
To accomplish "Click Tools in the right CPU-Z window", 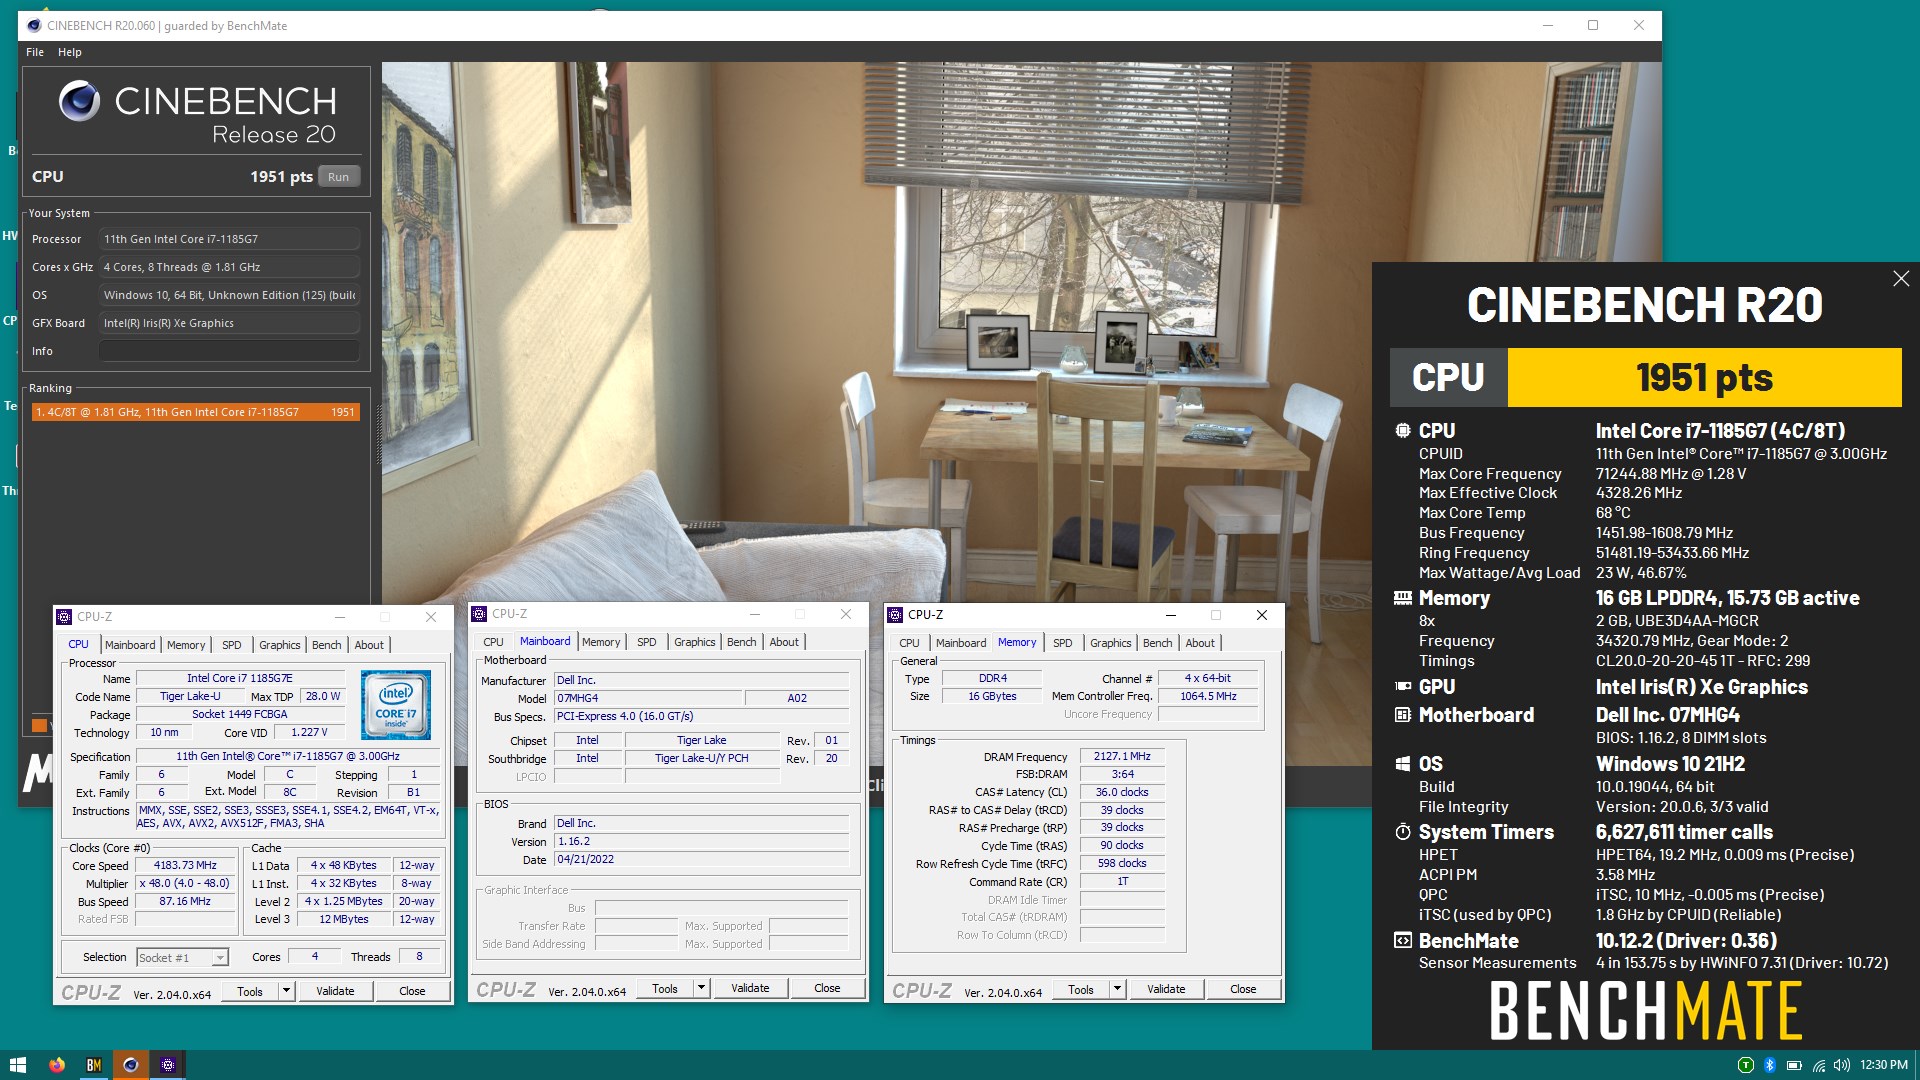I will click(1081, 989).
